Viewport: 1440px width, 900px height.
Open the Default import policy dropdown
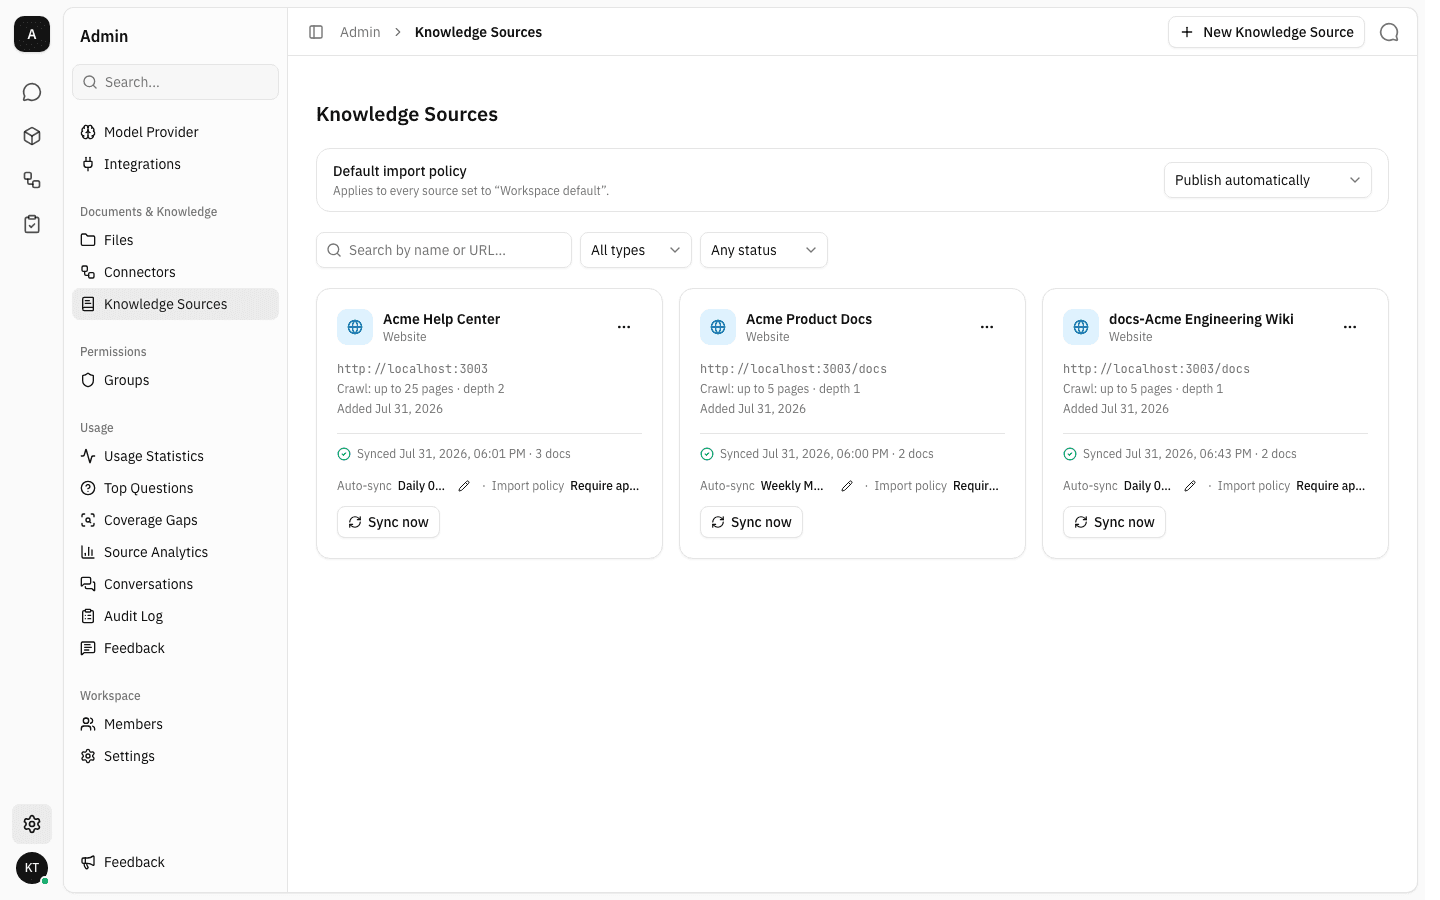1267,180
